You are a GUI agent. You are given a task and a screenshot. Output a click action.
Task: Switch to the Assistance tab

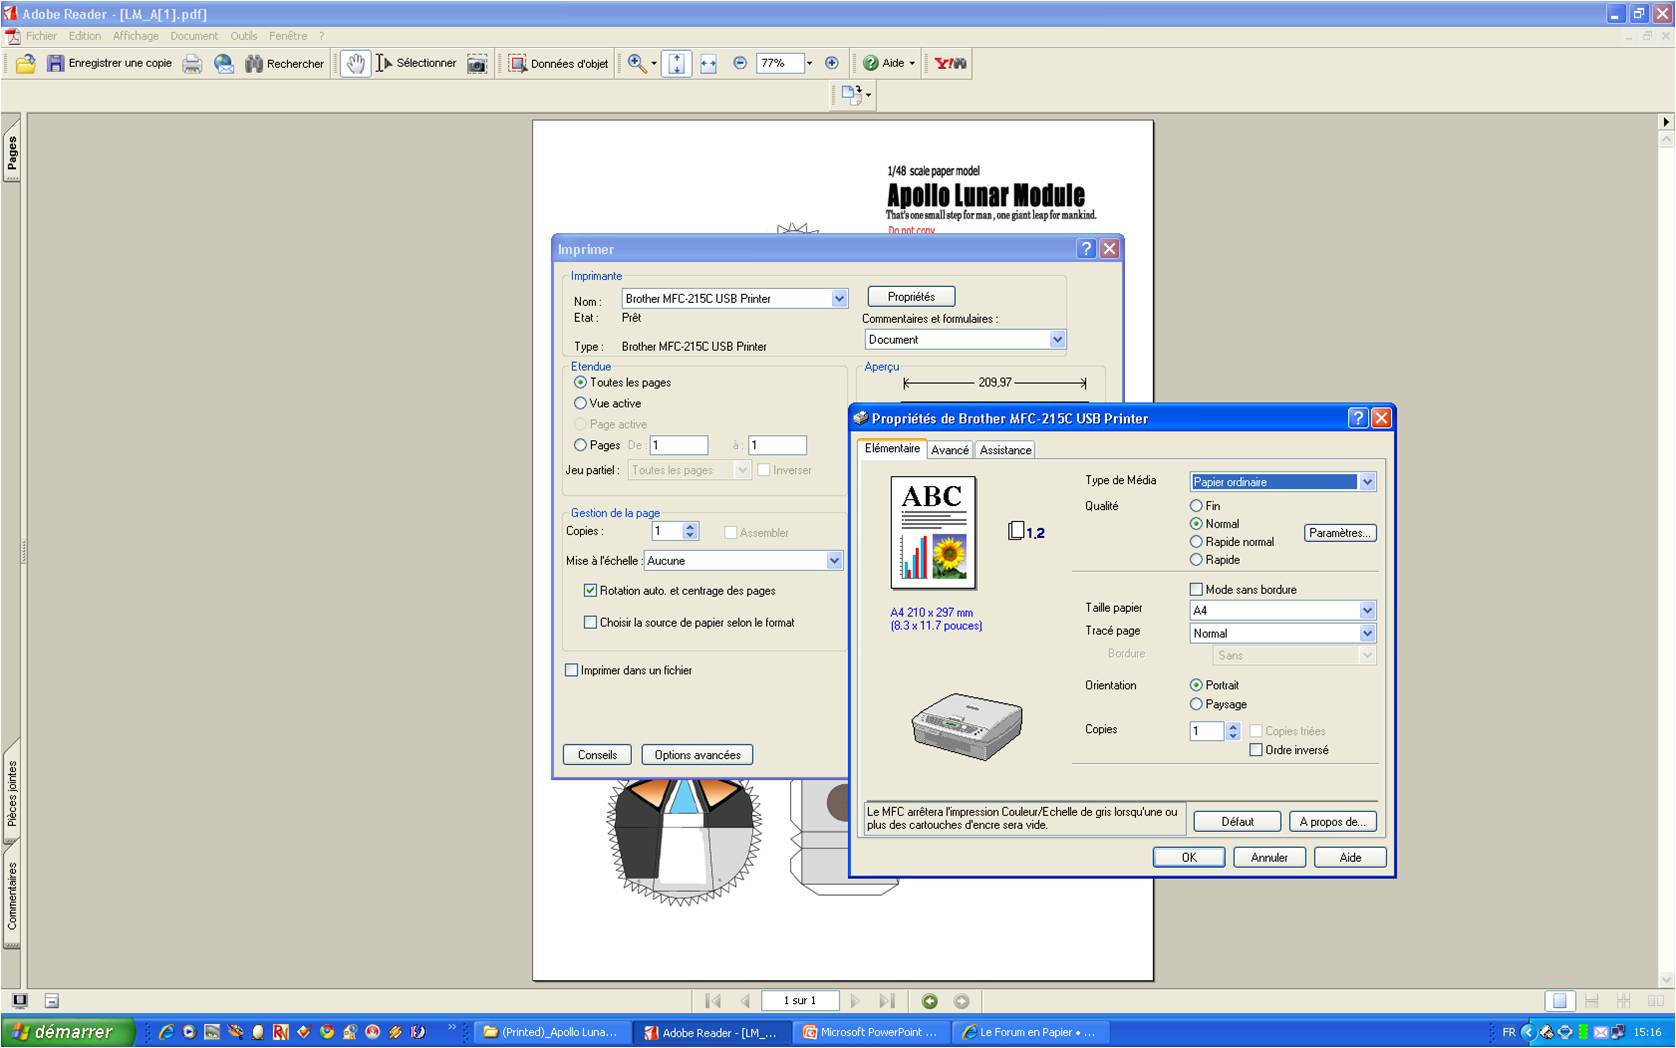pyautogui.click(x=1005, y=450)
